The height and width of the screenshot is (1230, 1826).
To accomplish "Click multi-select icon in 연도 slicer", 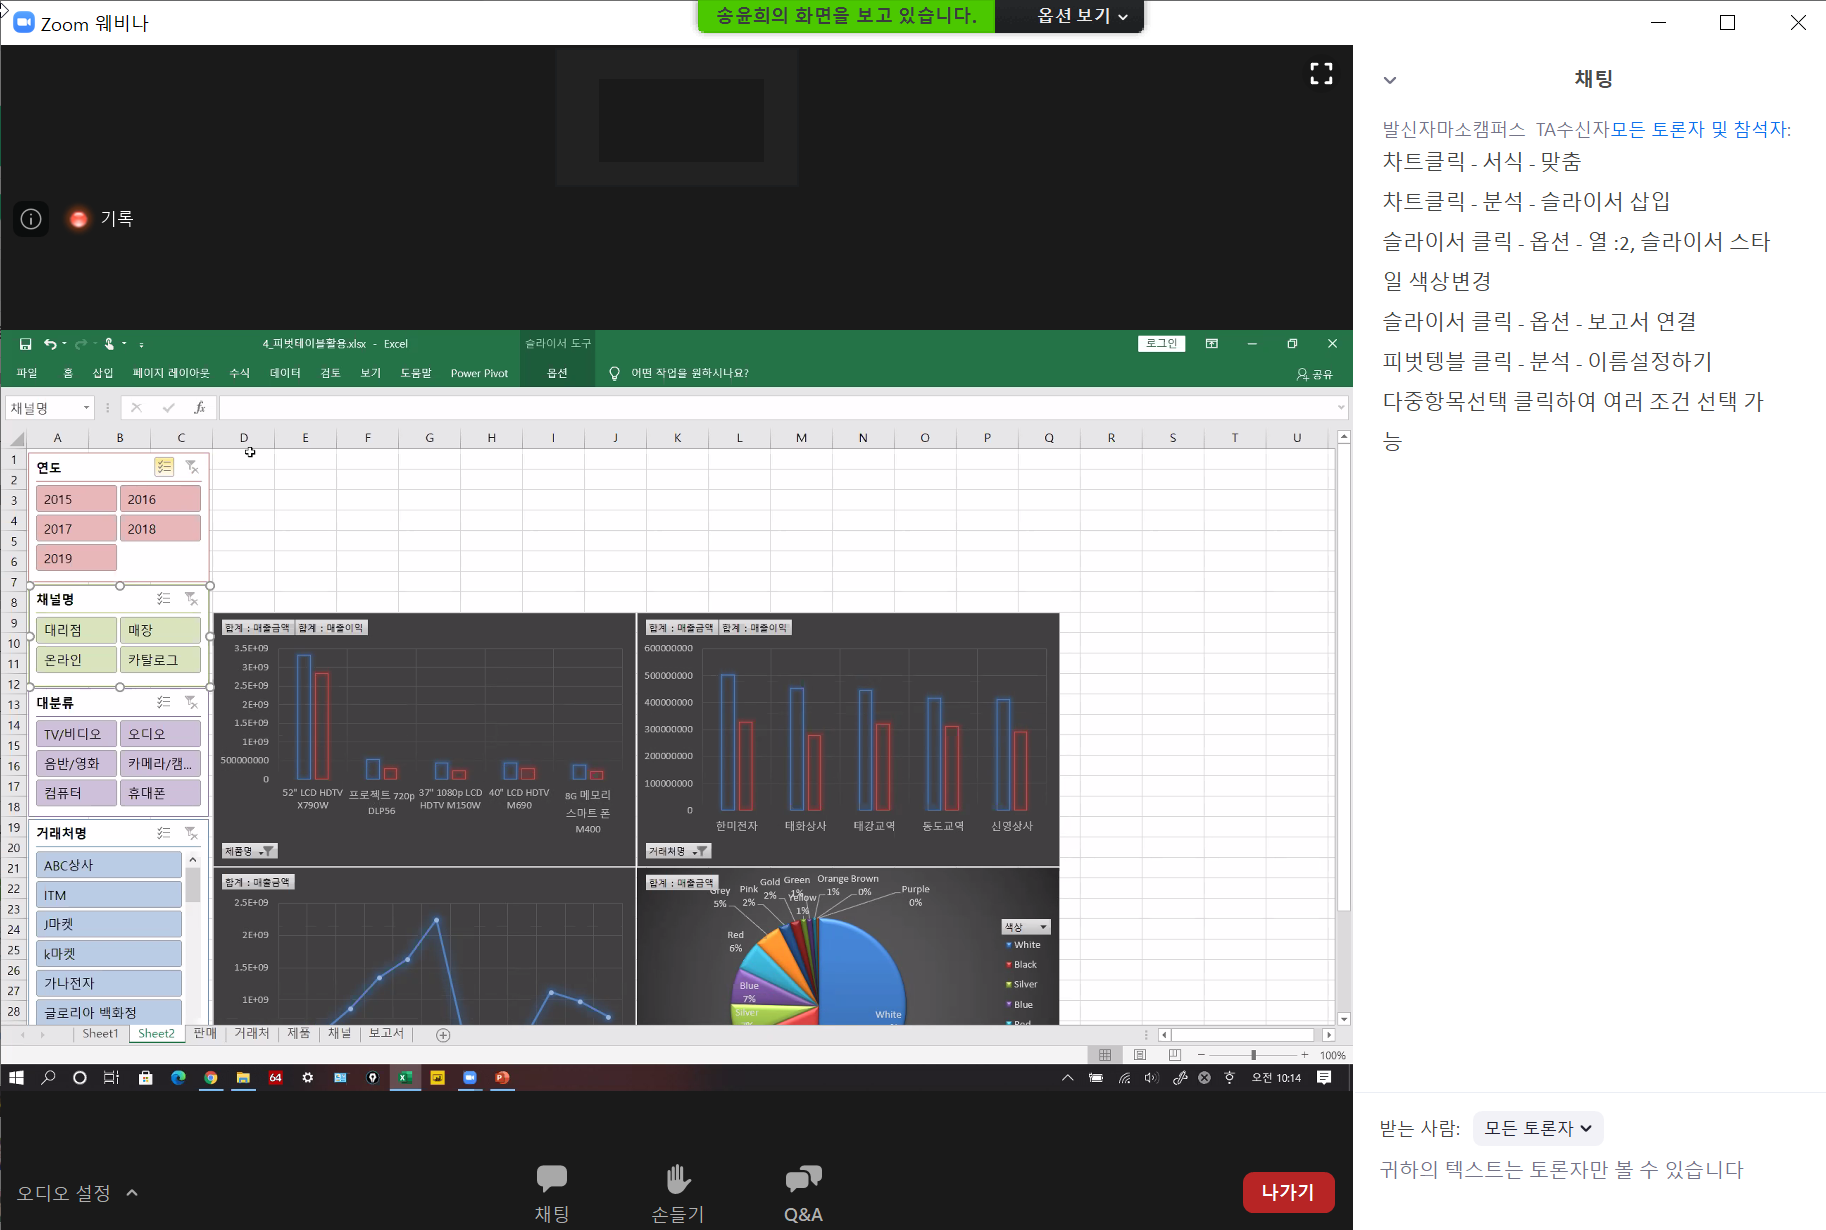I will pos(164,467).
